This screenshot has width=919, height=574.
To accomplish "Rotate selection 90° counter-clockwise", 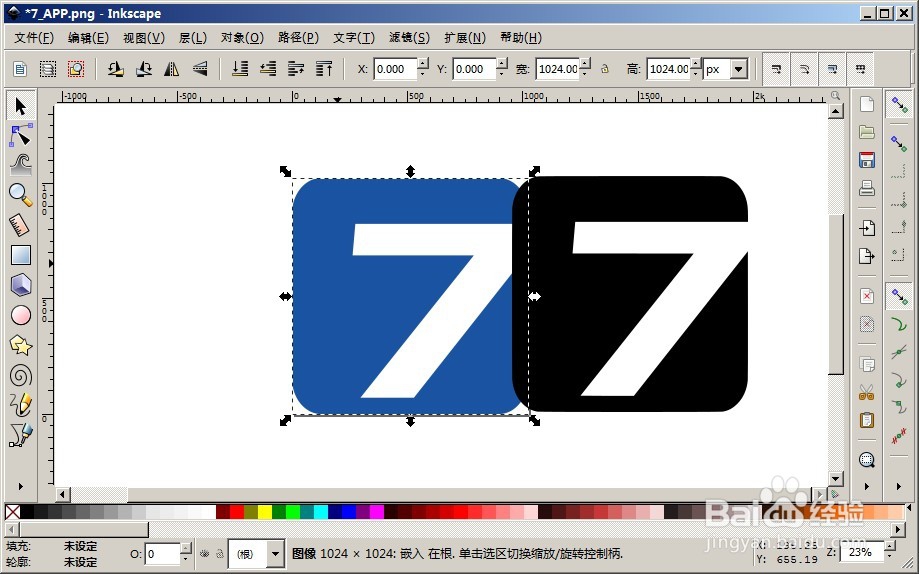I will tap(115, 69).
